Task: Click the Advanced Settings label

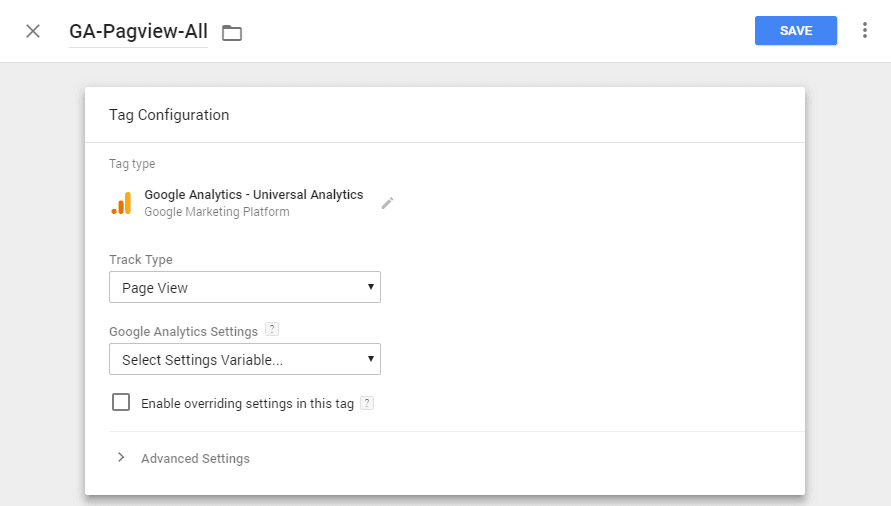Action: (x=195, y=458)
